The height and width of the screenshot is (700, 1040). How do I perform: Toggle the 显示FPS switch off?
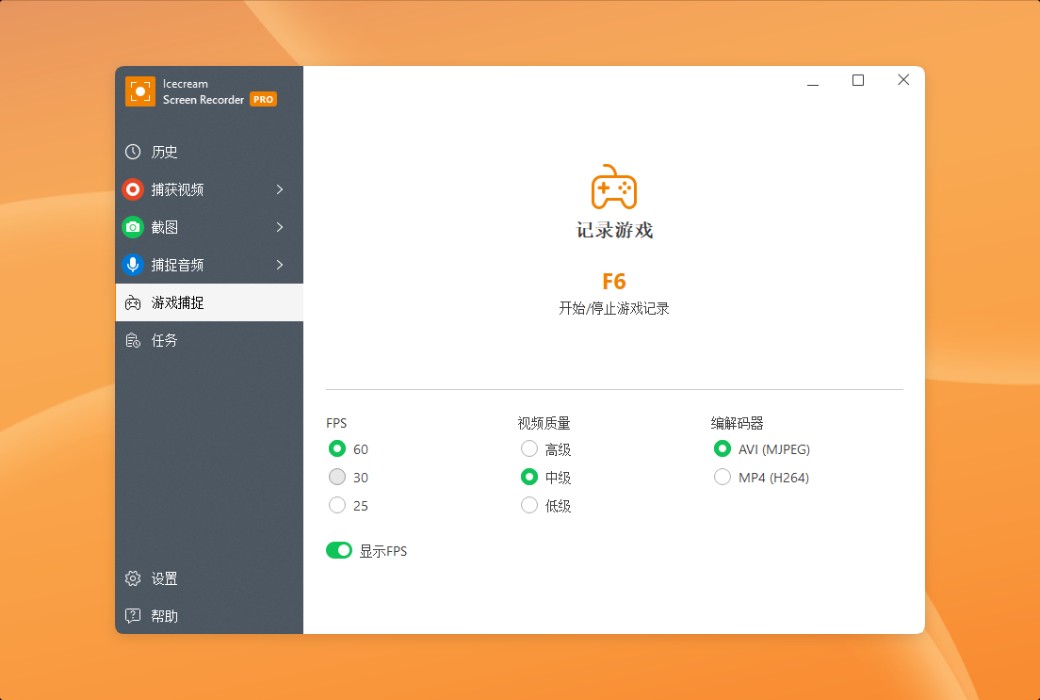tap(339, 550)
